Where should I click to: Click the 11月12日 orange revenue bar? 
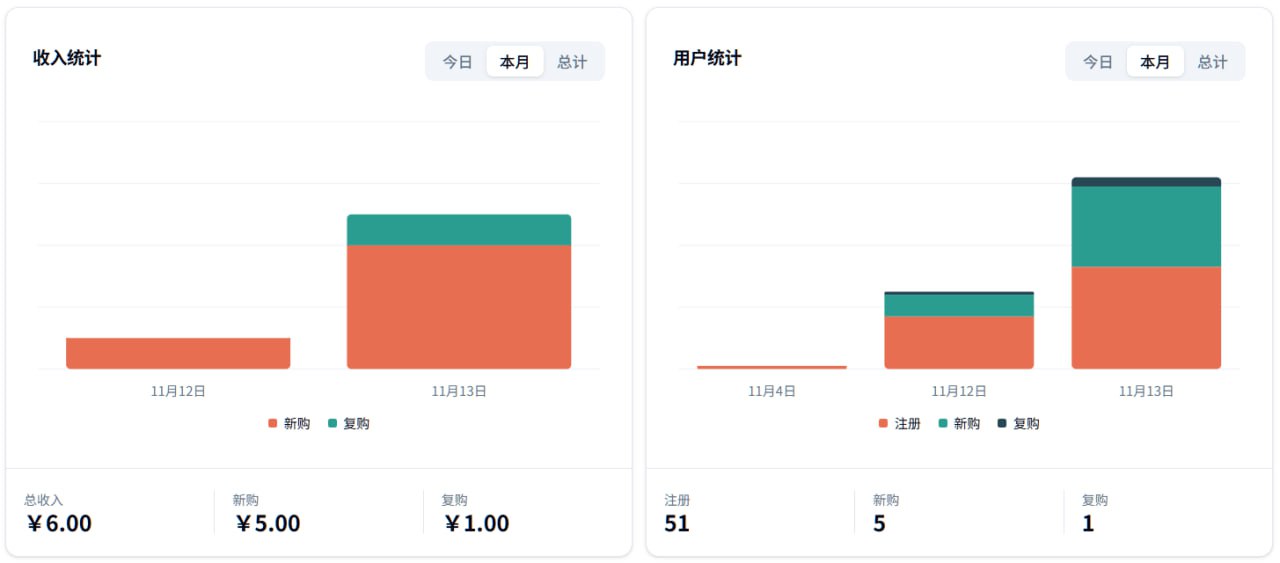point(178,353)
